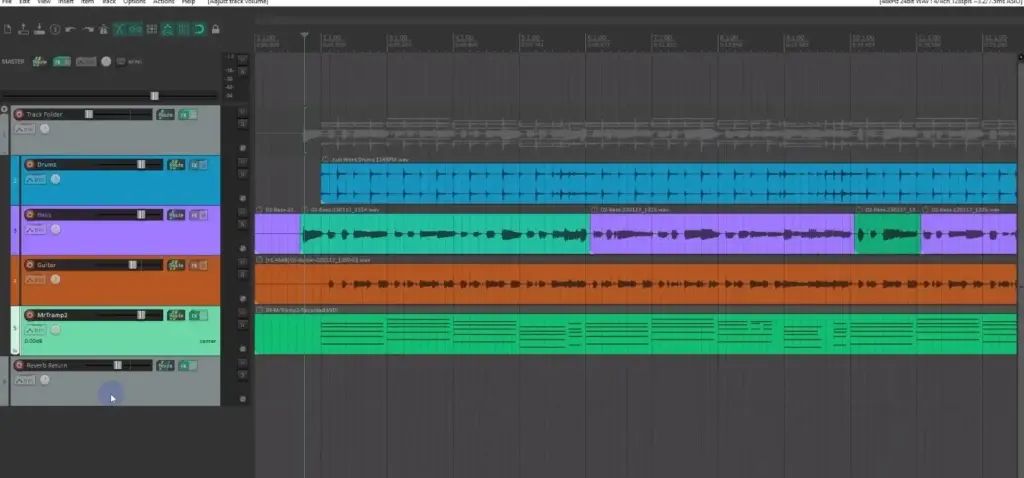Screen dimensions: 1024x478
Task: Mute the Bass track
Action: (x=243, y=212)
